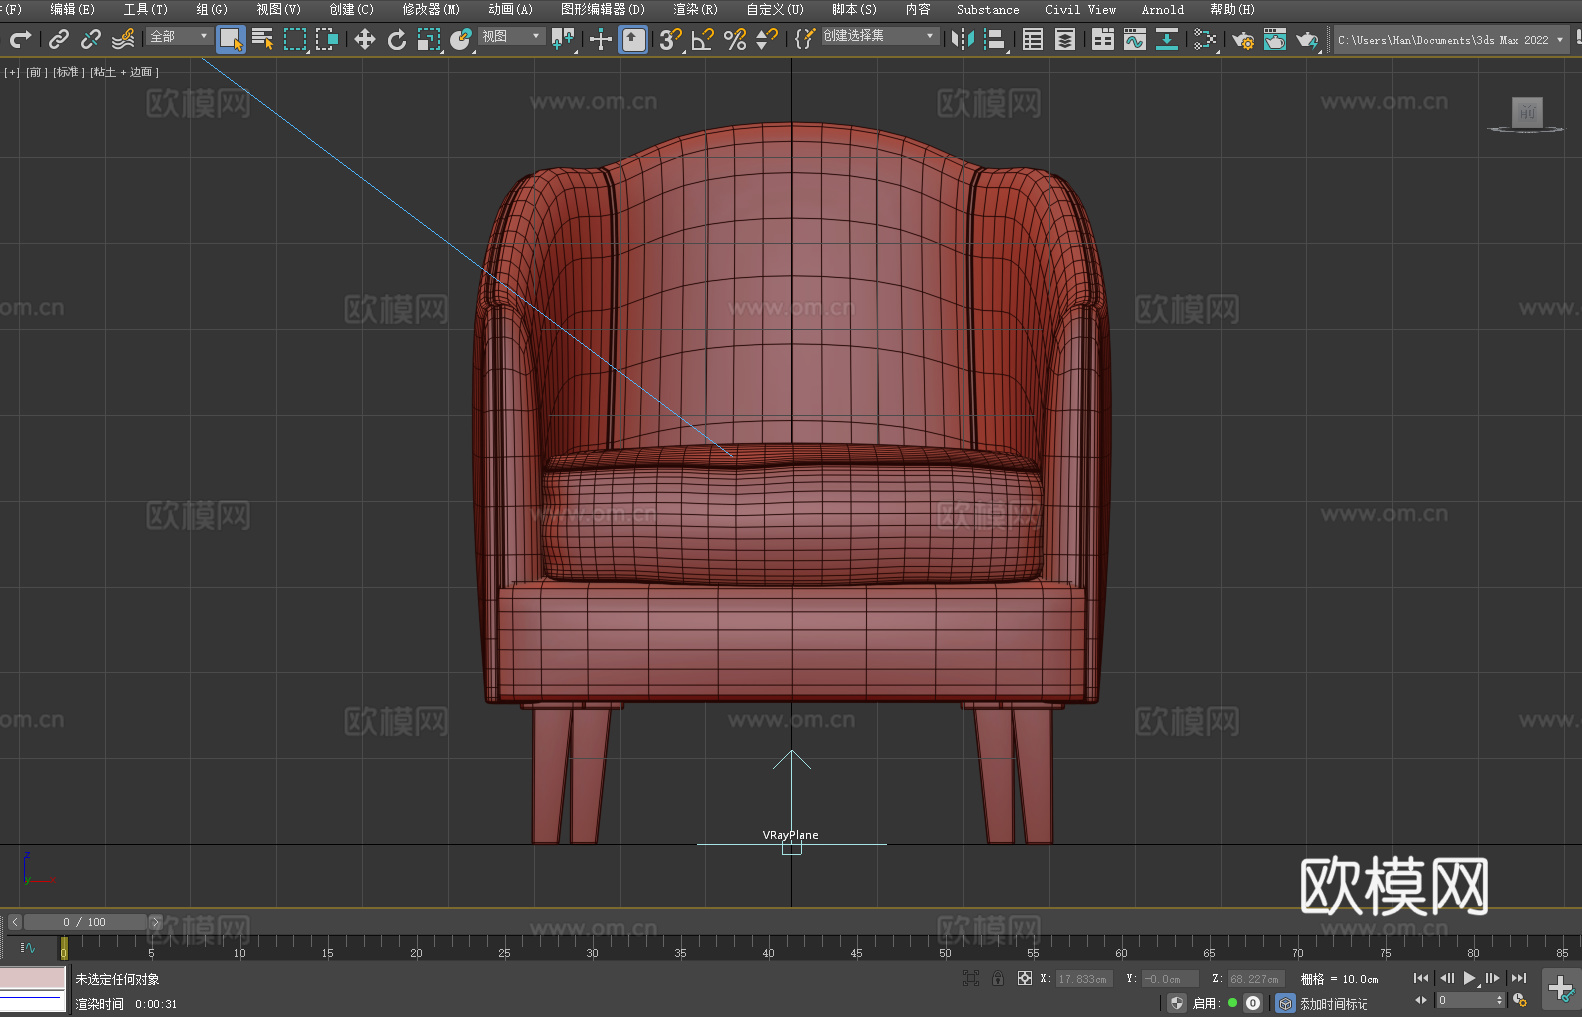
Task: Toggle Layer Explorer
Action: pyautogui.click(x=1065, y=39)
